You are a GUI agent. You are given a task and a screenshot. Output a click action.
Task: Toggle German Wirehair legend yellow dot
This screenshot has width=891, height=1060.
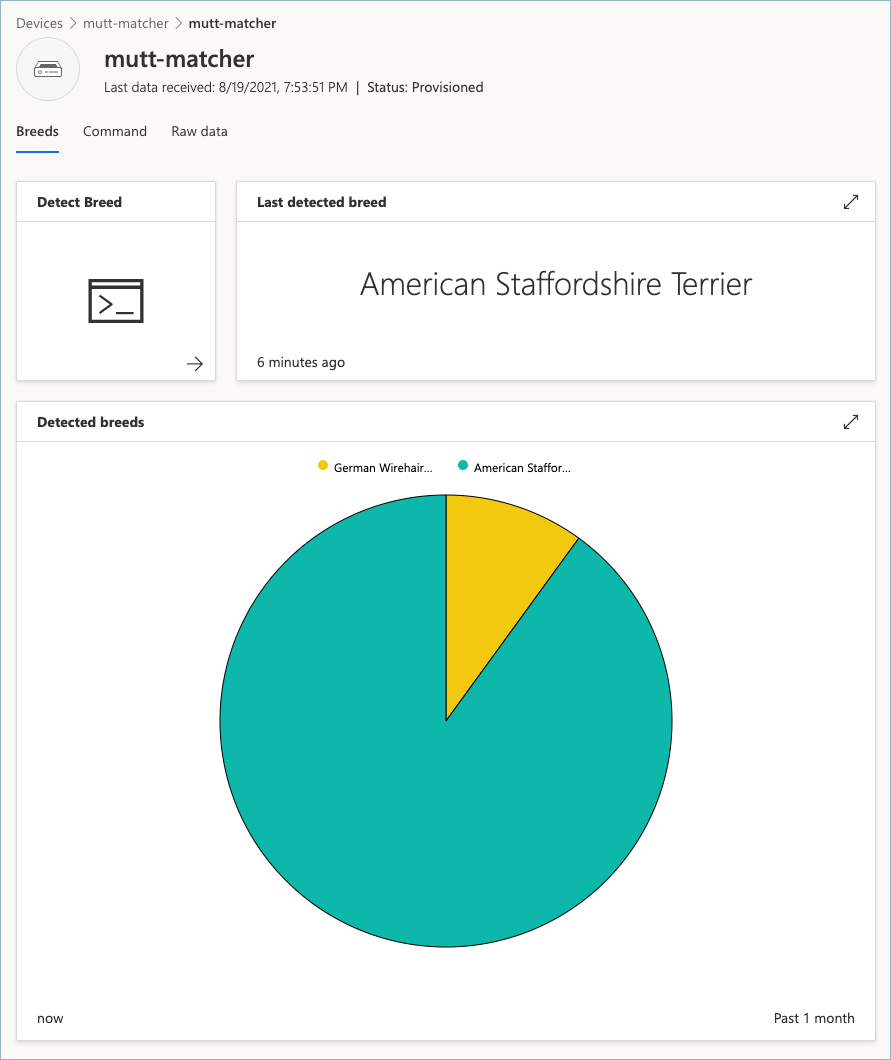[x=323, y=465]
